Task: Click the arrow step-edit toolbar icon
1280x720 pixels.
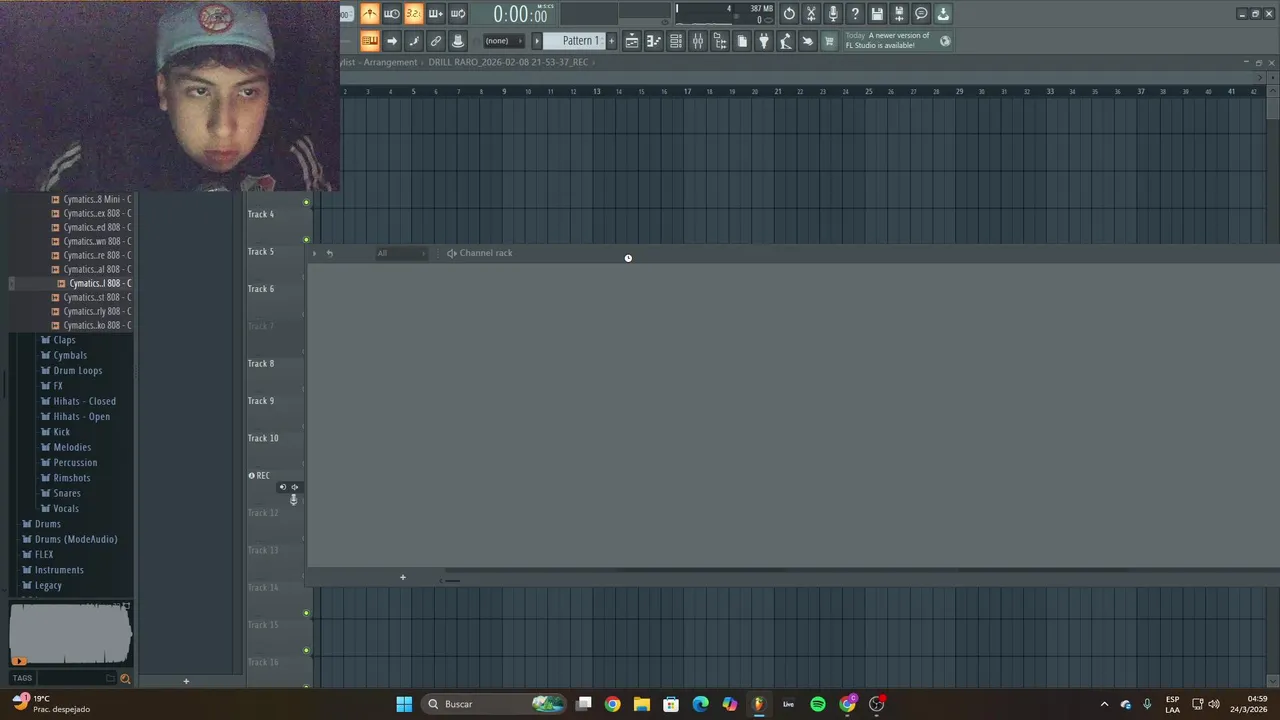Action: pyautogui.click(x=392, y=41)
